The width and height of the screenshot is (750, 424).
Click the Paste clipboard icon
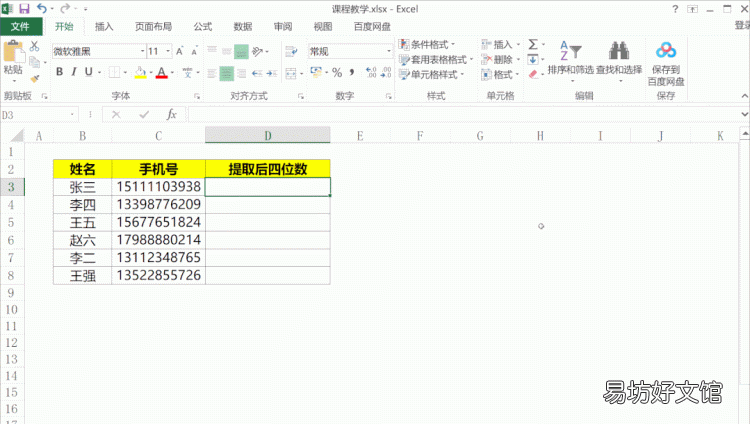click(x=13, y=52)
